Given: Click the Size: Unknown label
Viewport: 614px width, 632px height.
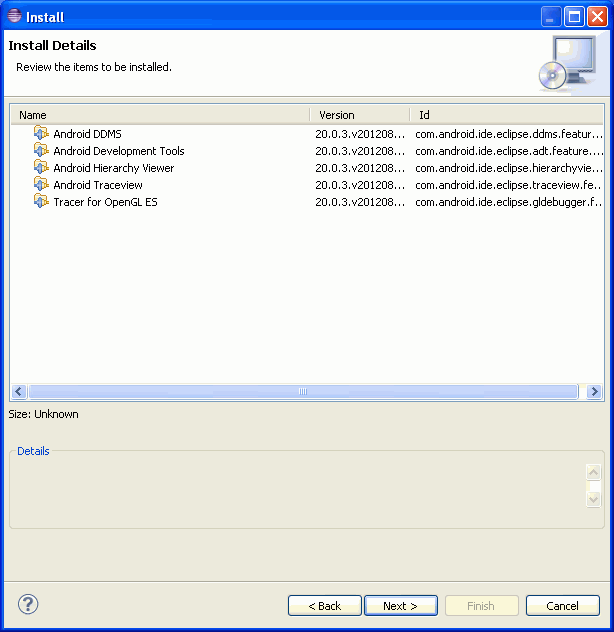Looking at the screenshot, I should (x=44, y=414).
